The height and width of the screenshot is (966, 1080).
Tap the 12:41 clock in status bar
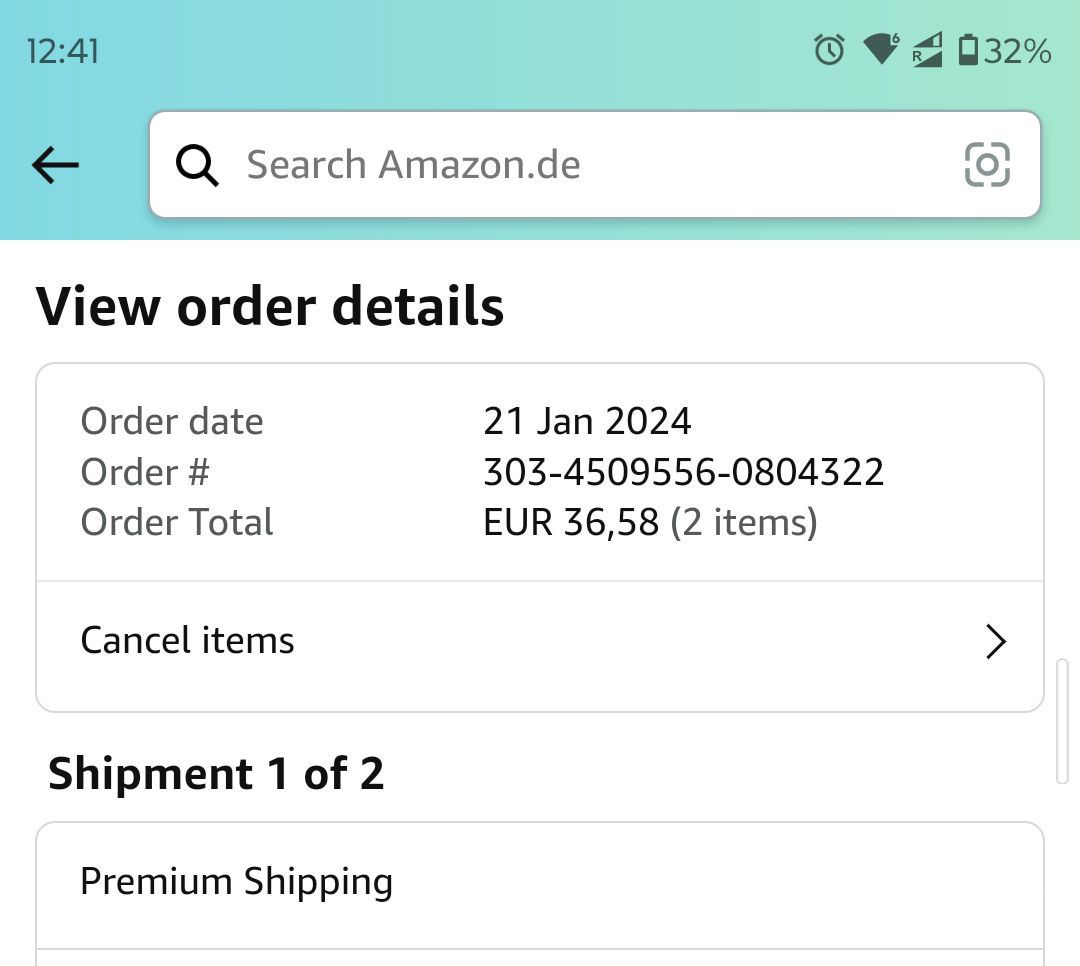click(63, 51)
